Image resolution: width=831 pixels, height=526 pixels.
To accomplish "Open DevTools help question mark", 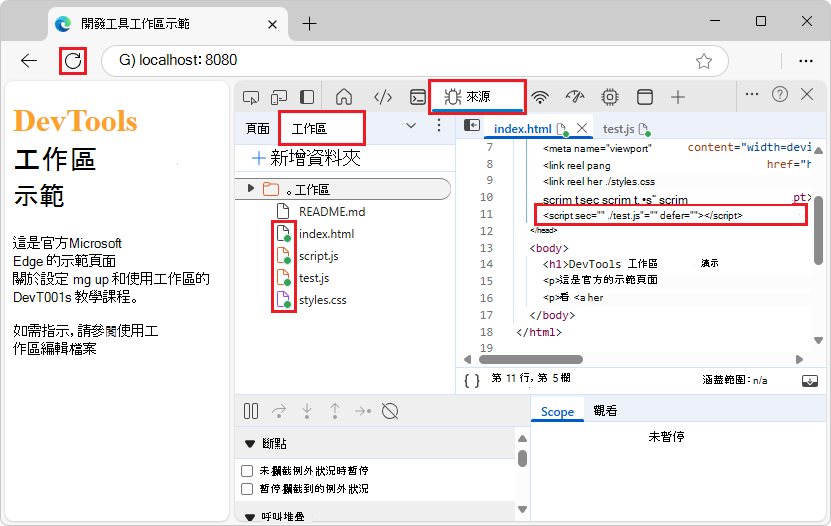I will click(x=780, y=94).
